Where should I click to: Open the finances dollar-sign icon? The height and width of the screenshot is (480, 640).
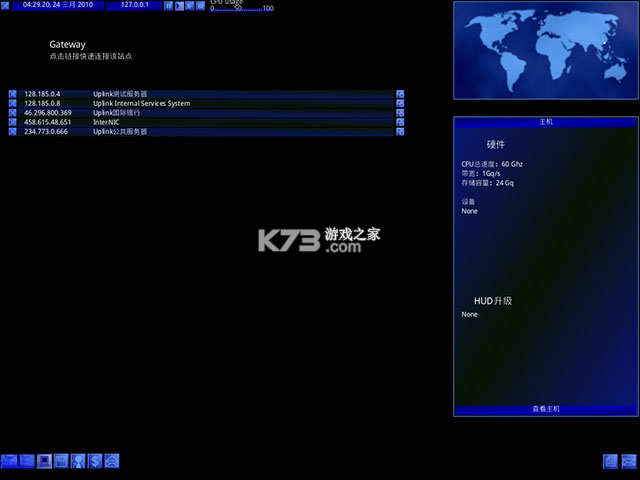(95, 461)
